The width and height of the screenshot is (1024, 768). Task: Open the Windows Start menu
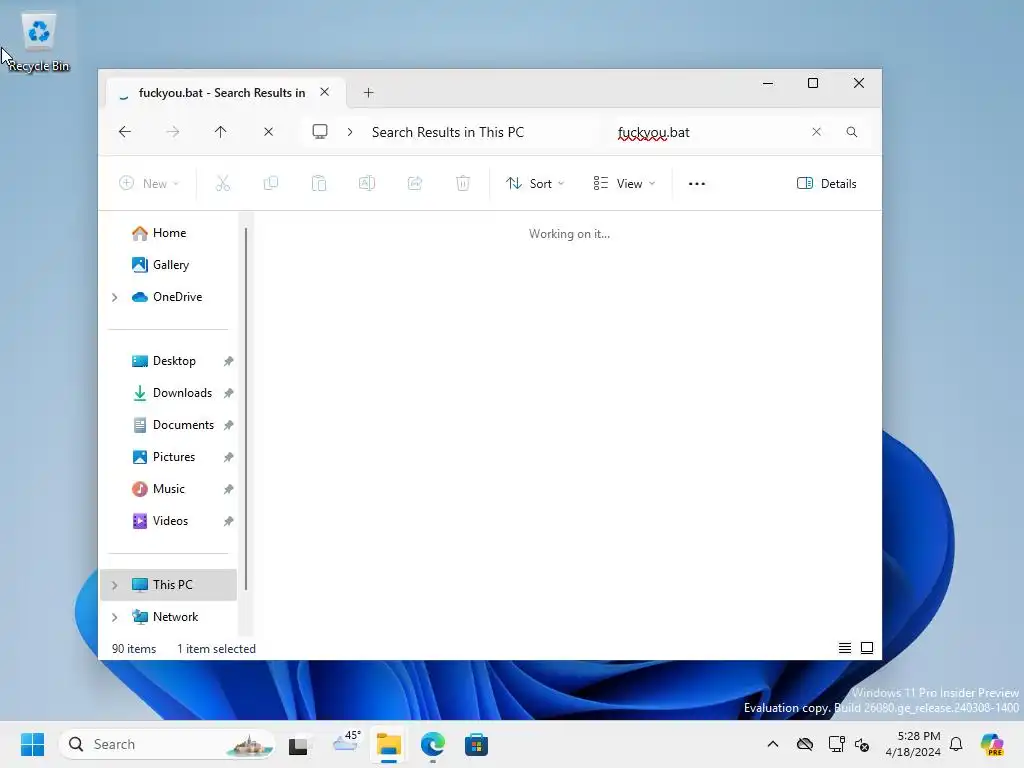point(32,744)
